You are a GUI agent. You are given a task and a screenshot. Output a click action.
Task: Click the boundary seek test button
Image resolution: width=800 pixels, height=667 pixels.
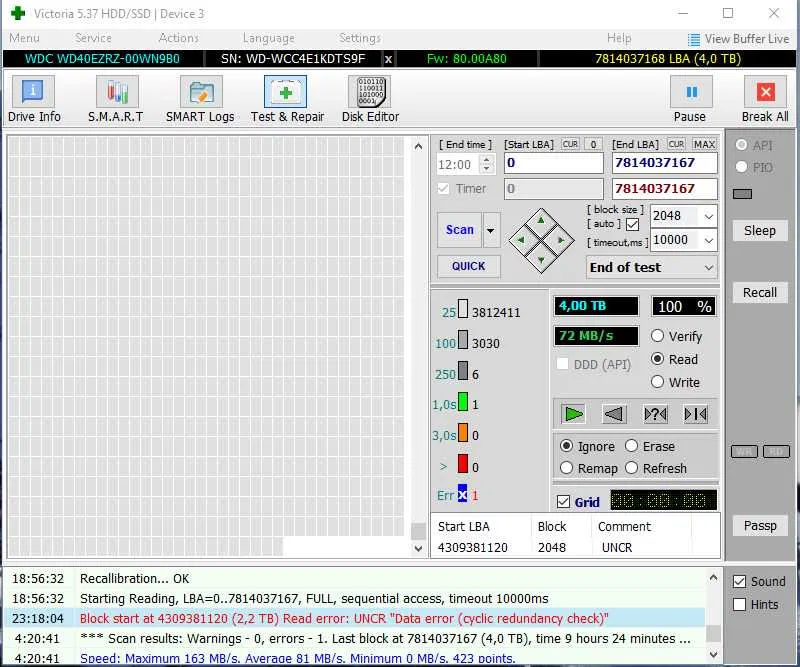pyautogui.click(x=695, y=414)
